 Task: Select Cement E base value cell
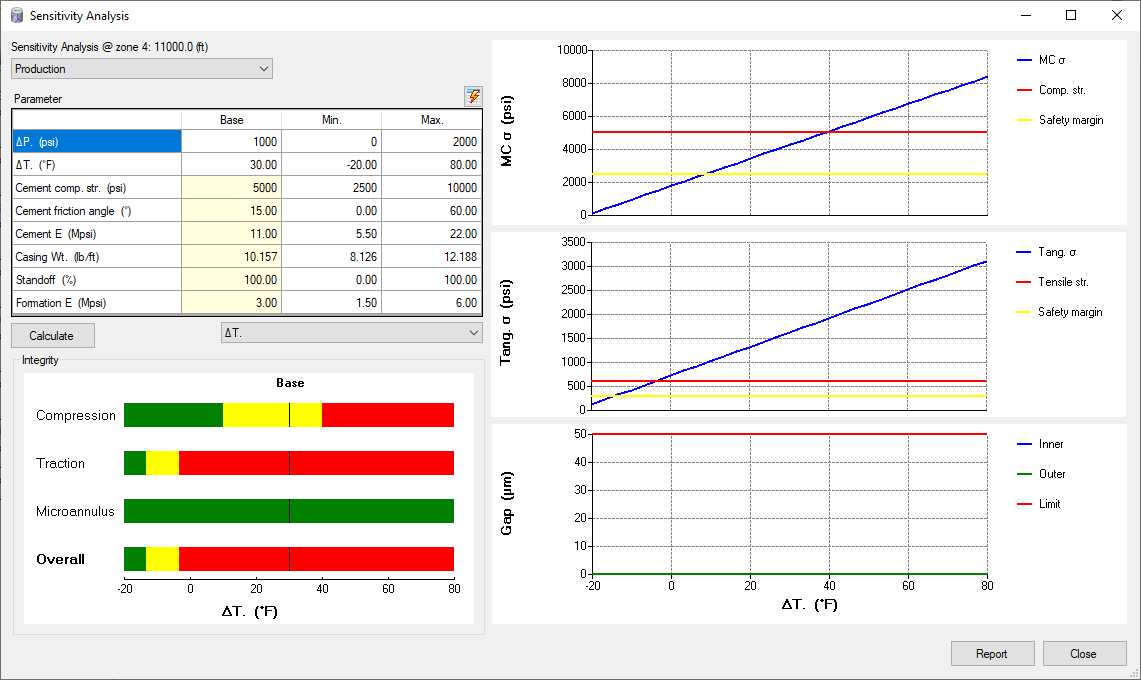[231, 234]
